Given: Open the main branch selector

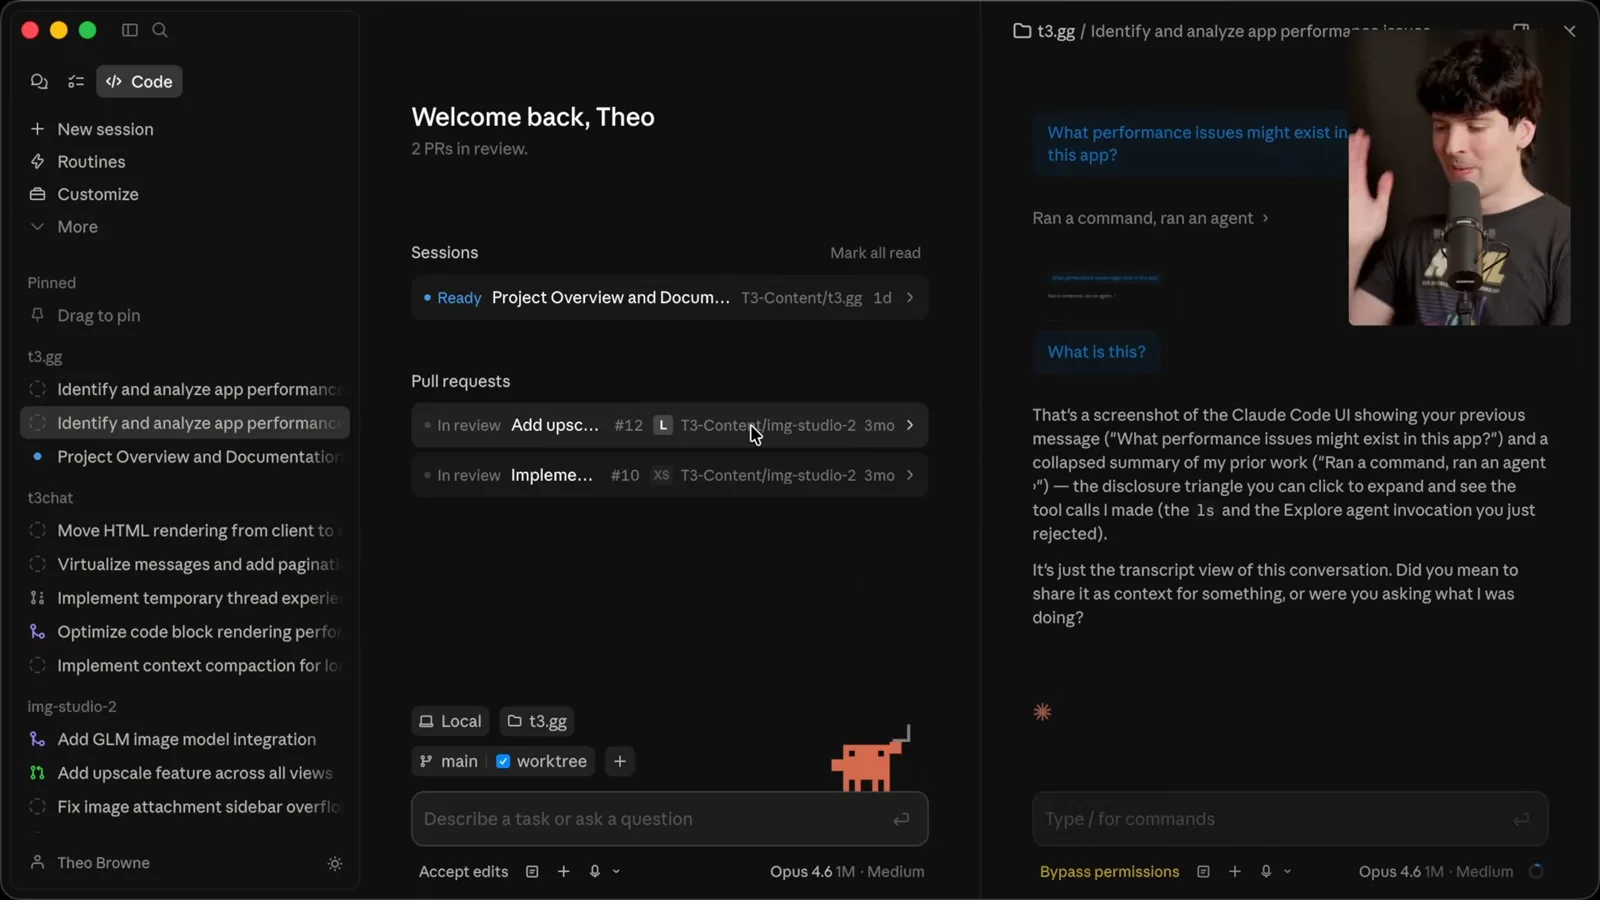Looking at the screenshot, I should tap(448, 761).
